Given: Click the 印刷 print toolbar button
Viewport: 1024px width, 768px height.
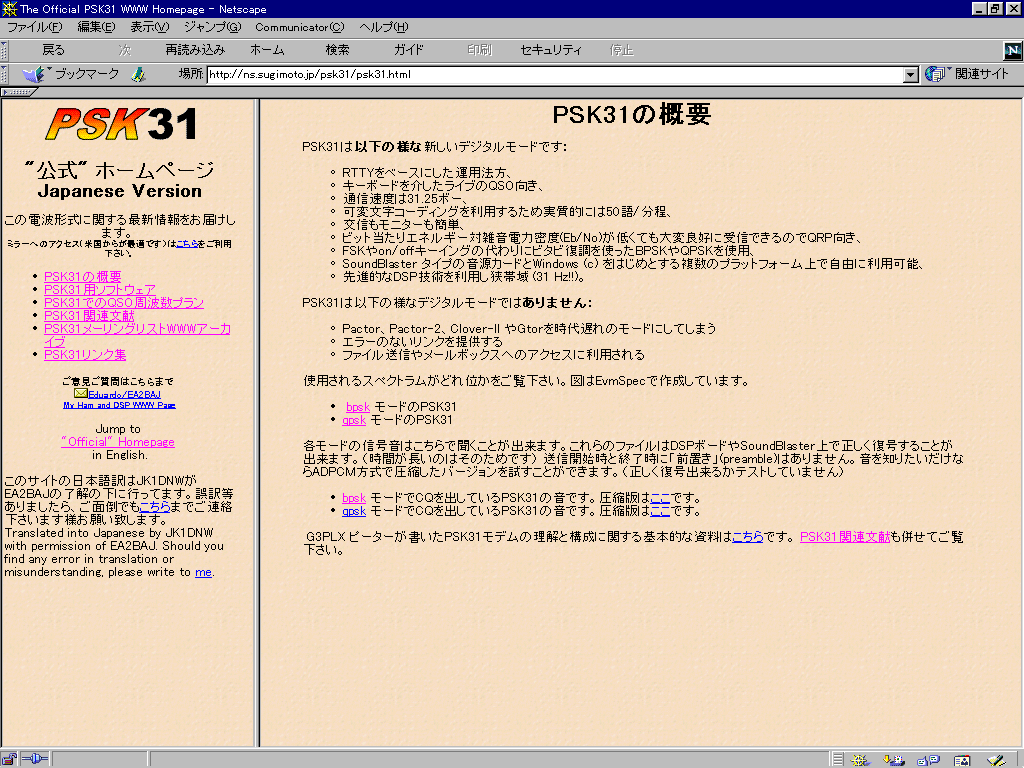Looking at the screenshot, I should pos(479,50).
